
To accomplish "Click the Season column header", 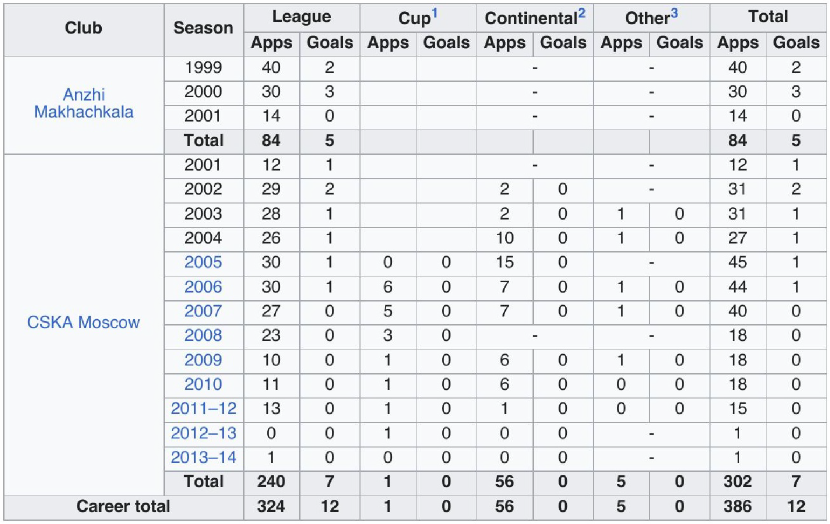I will (203, 28).
